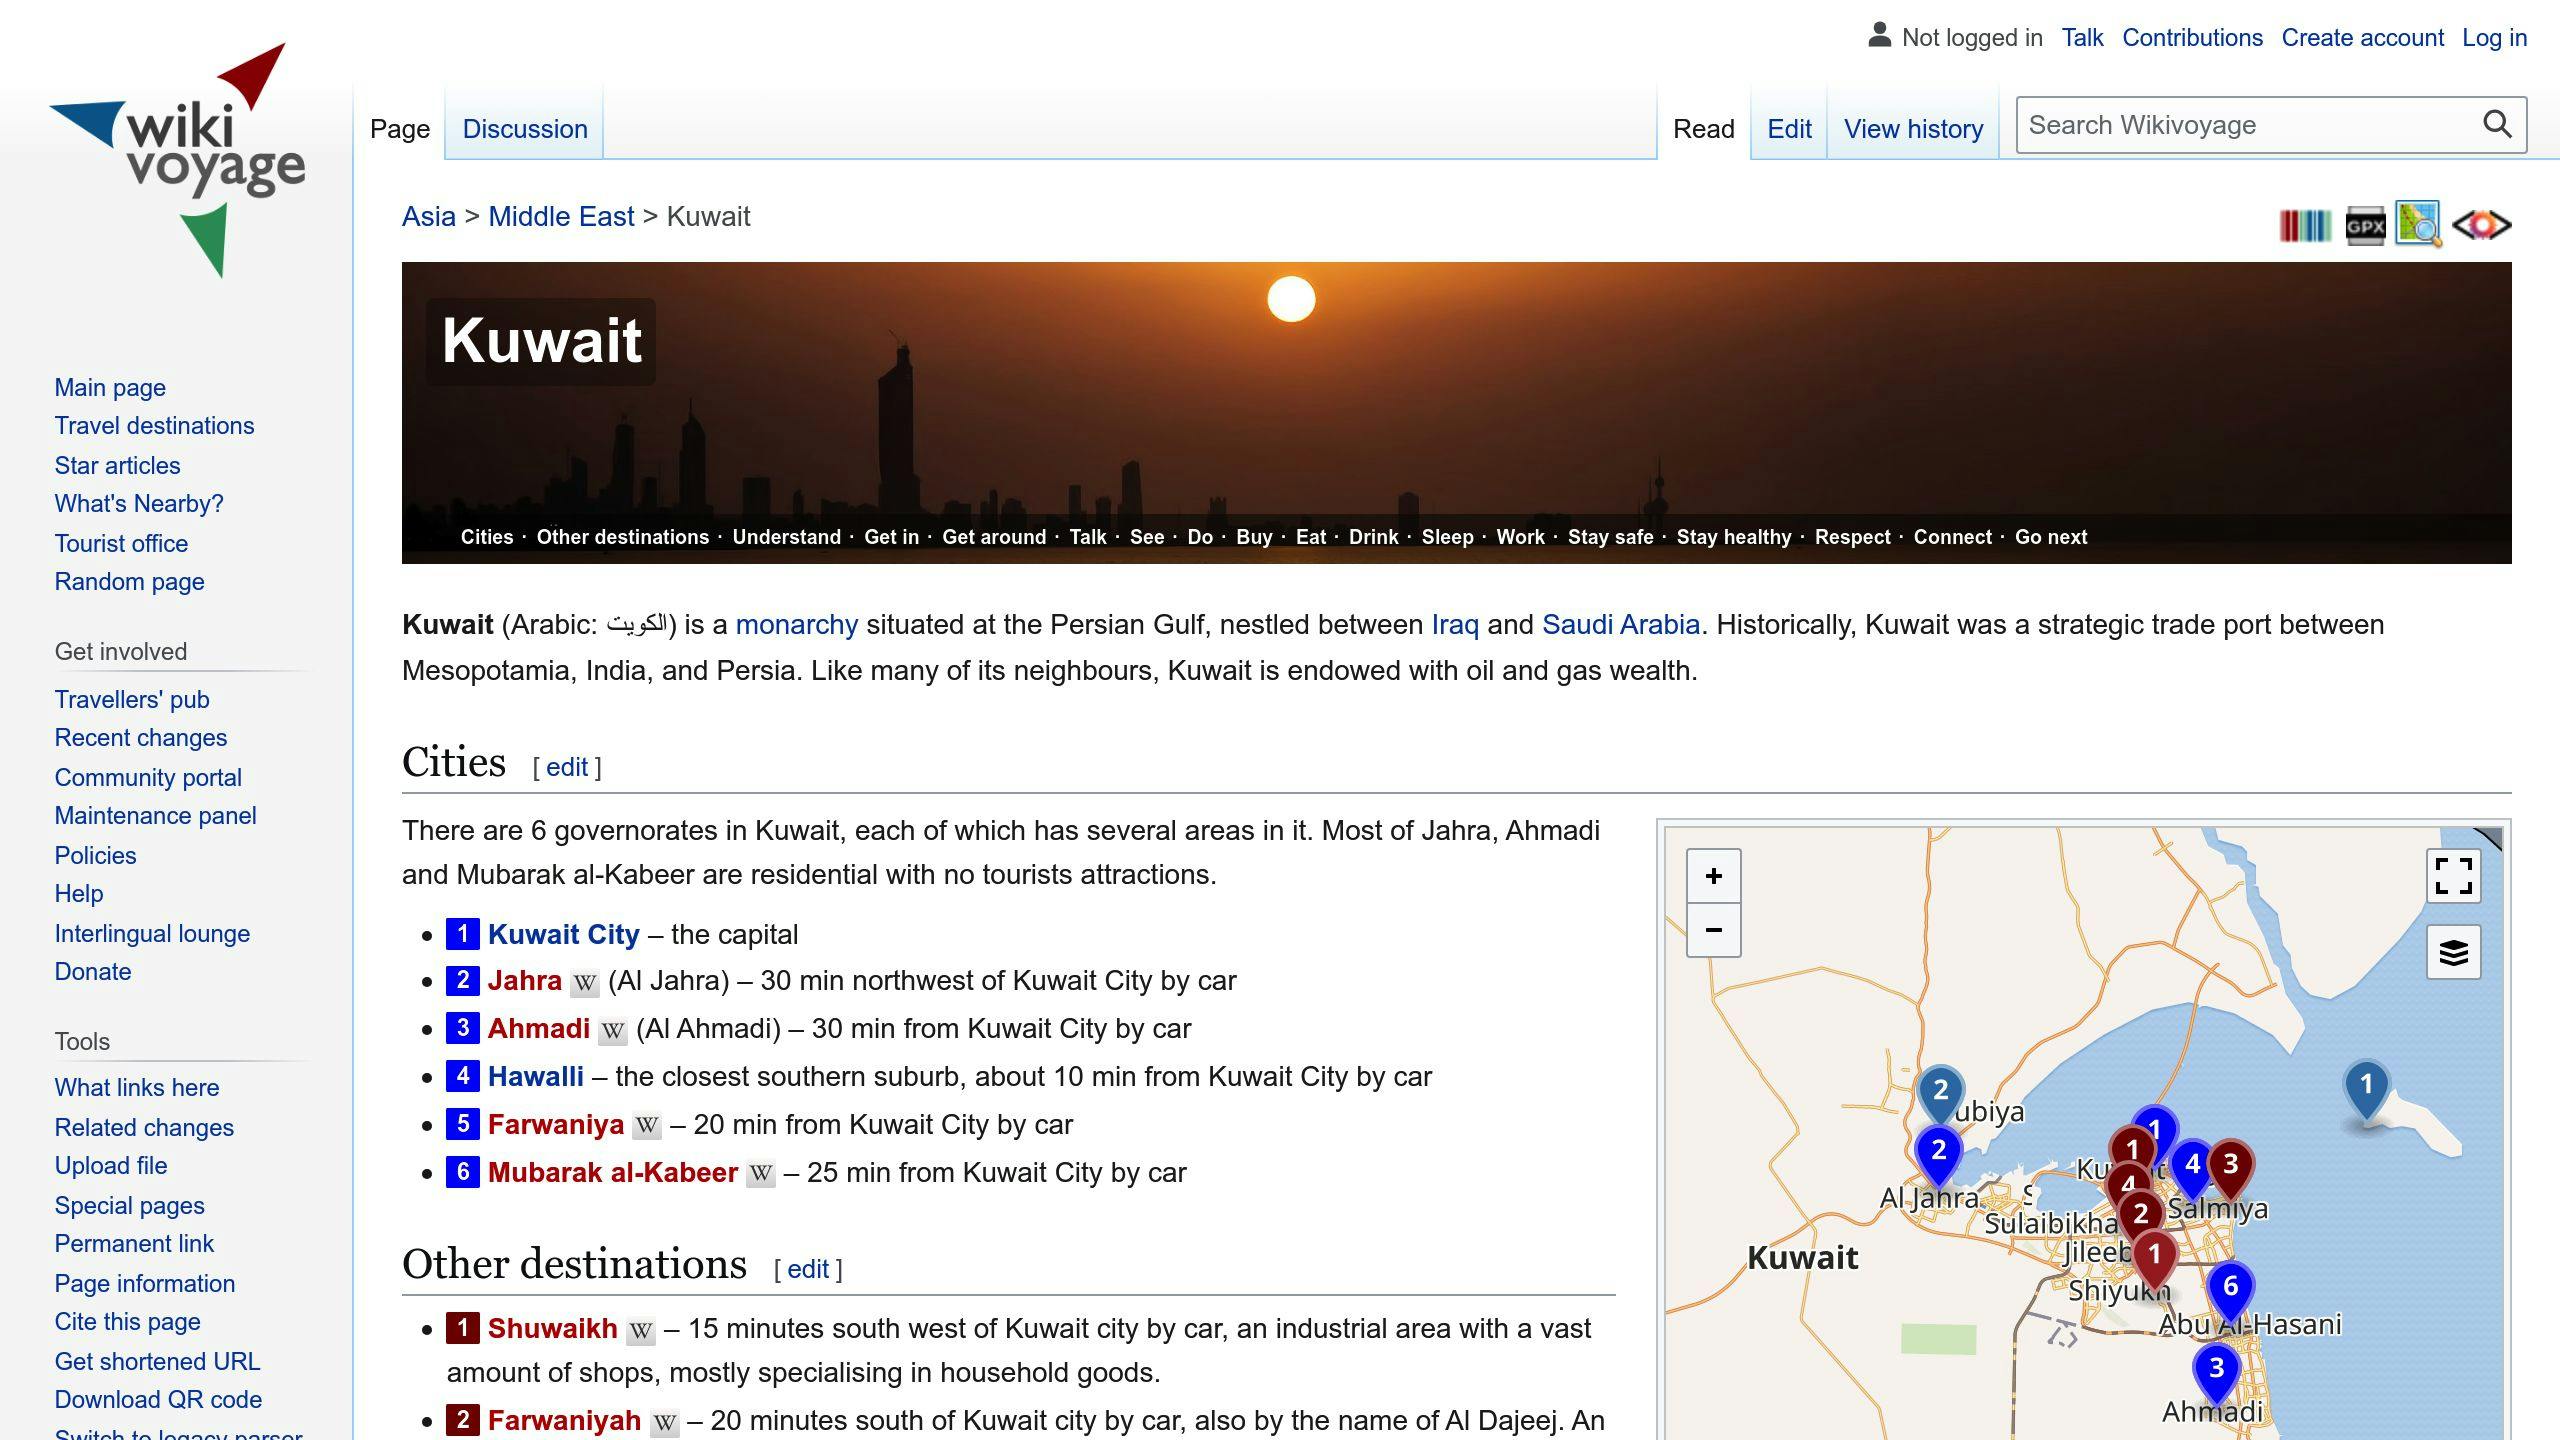This screenshot has width=2560, height=1440.
Task: Open the Shuwaikh red link
Action: point(552,1329)
